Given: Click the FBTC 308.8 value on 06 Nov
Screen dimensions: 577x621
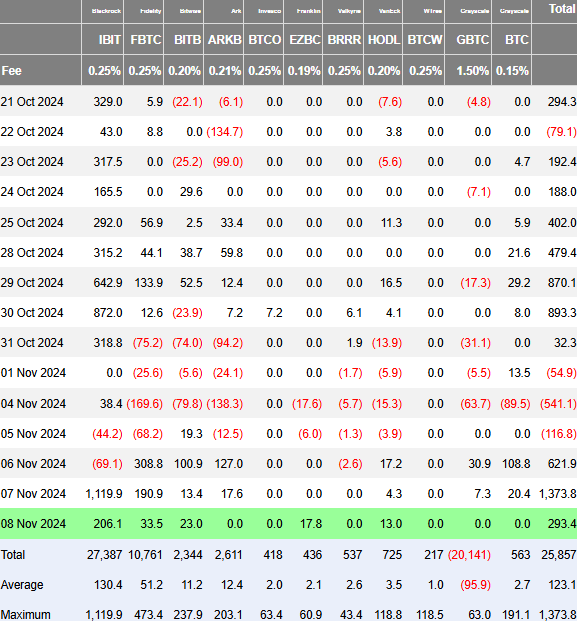Looking at the screenshot, I should click(x=148, y=464).
